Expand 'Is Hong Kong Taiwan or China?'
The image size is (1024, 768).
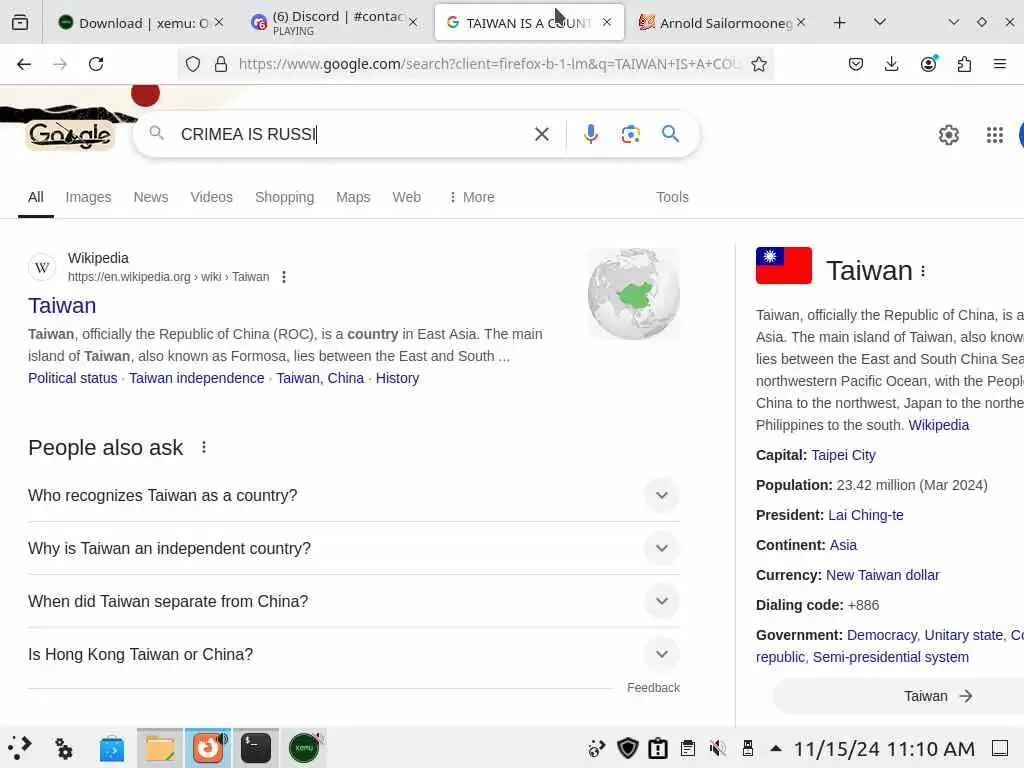(353, 654)
